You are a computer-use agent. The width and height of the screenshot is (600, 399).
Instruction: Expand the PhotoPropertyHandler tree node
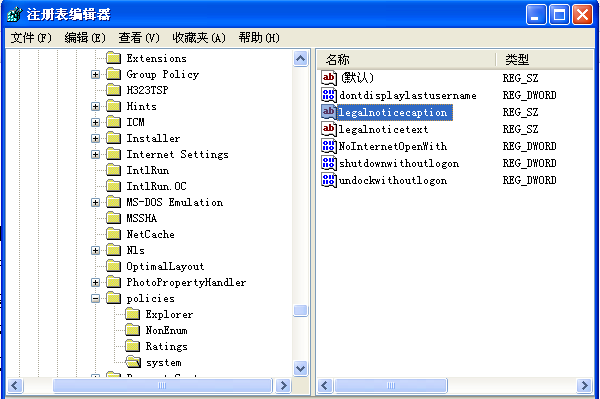95,283
